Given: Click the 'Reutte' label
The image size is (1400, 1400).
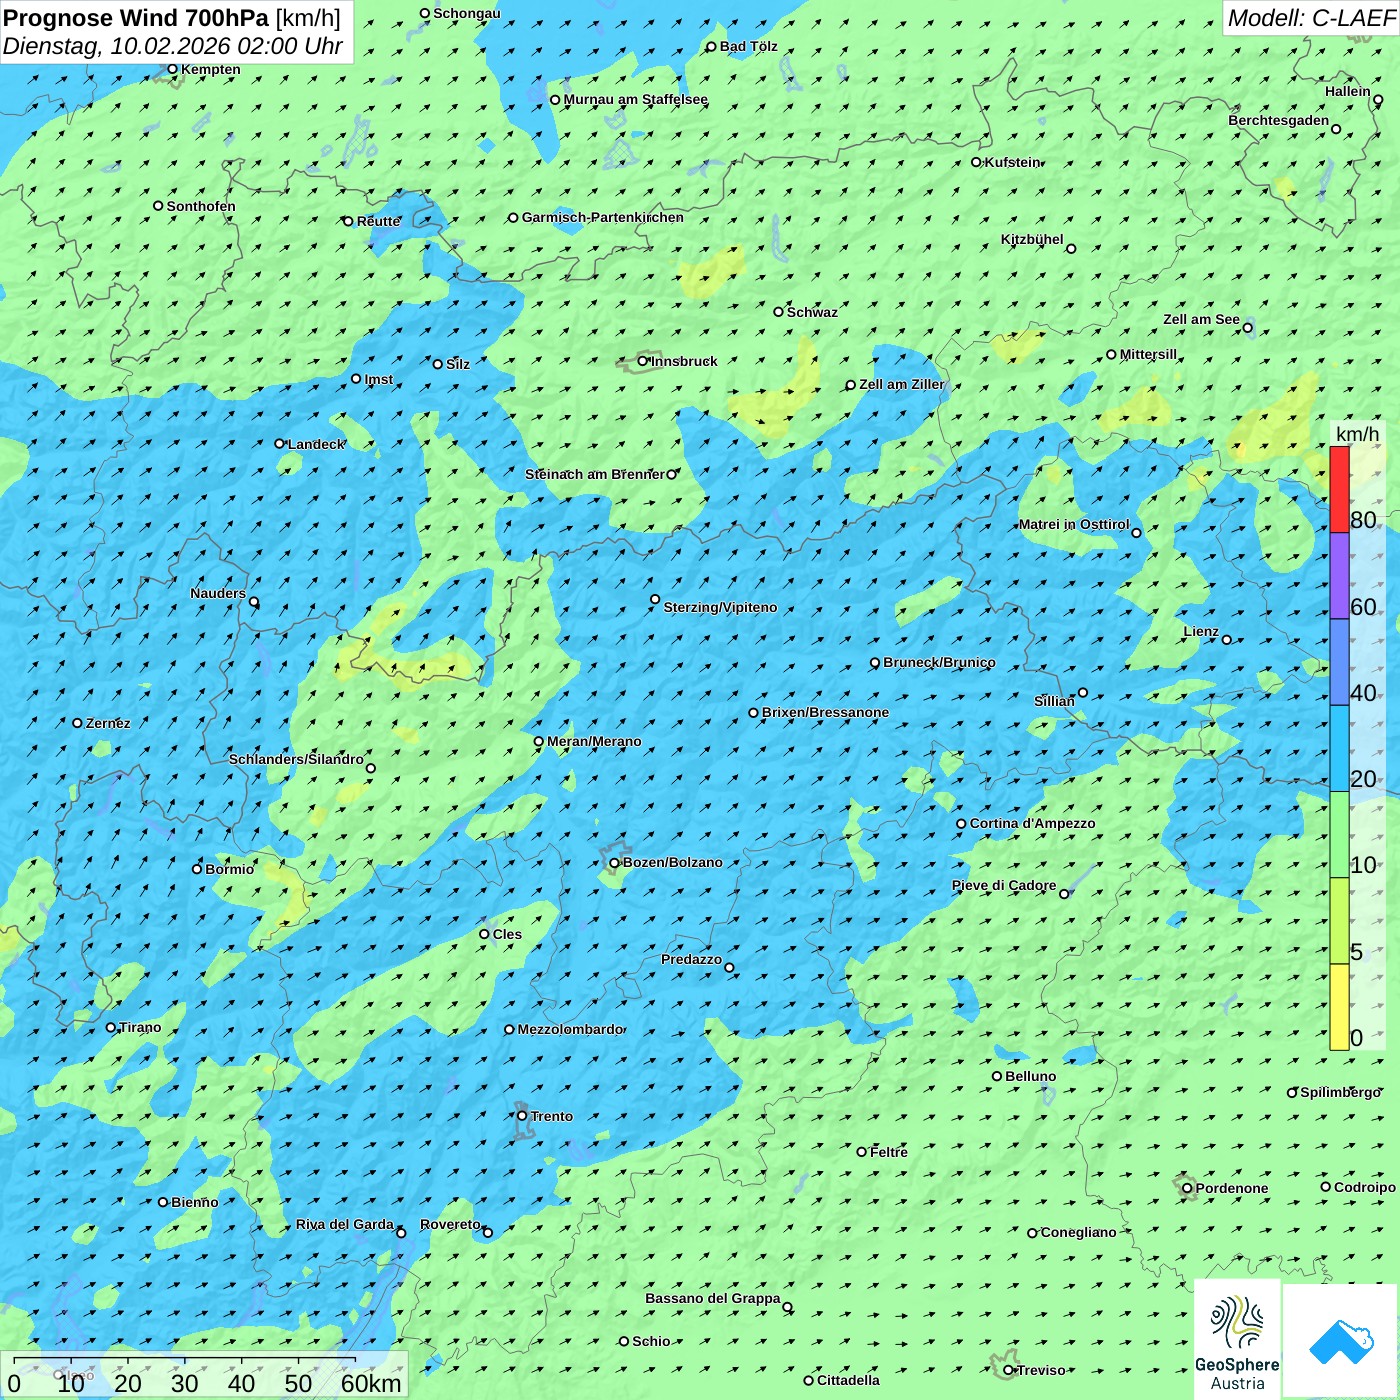Looking at the screenshot, I should click(378, 221).
